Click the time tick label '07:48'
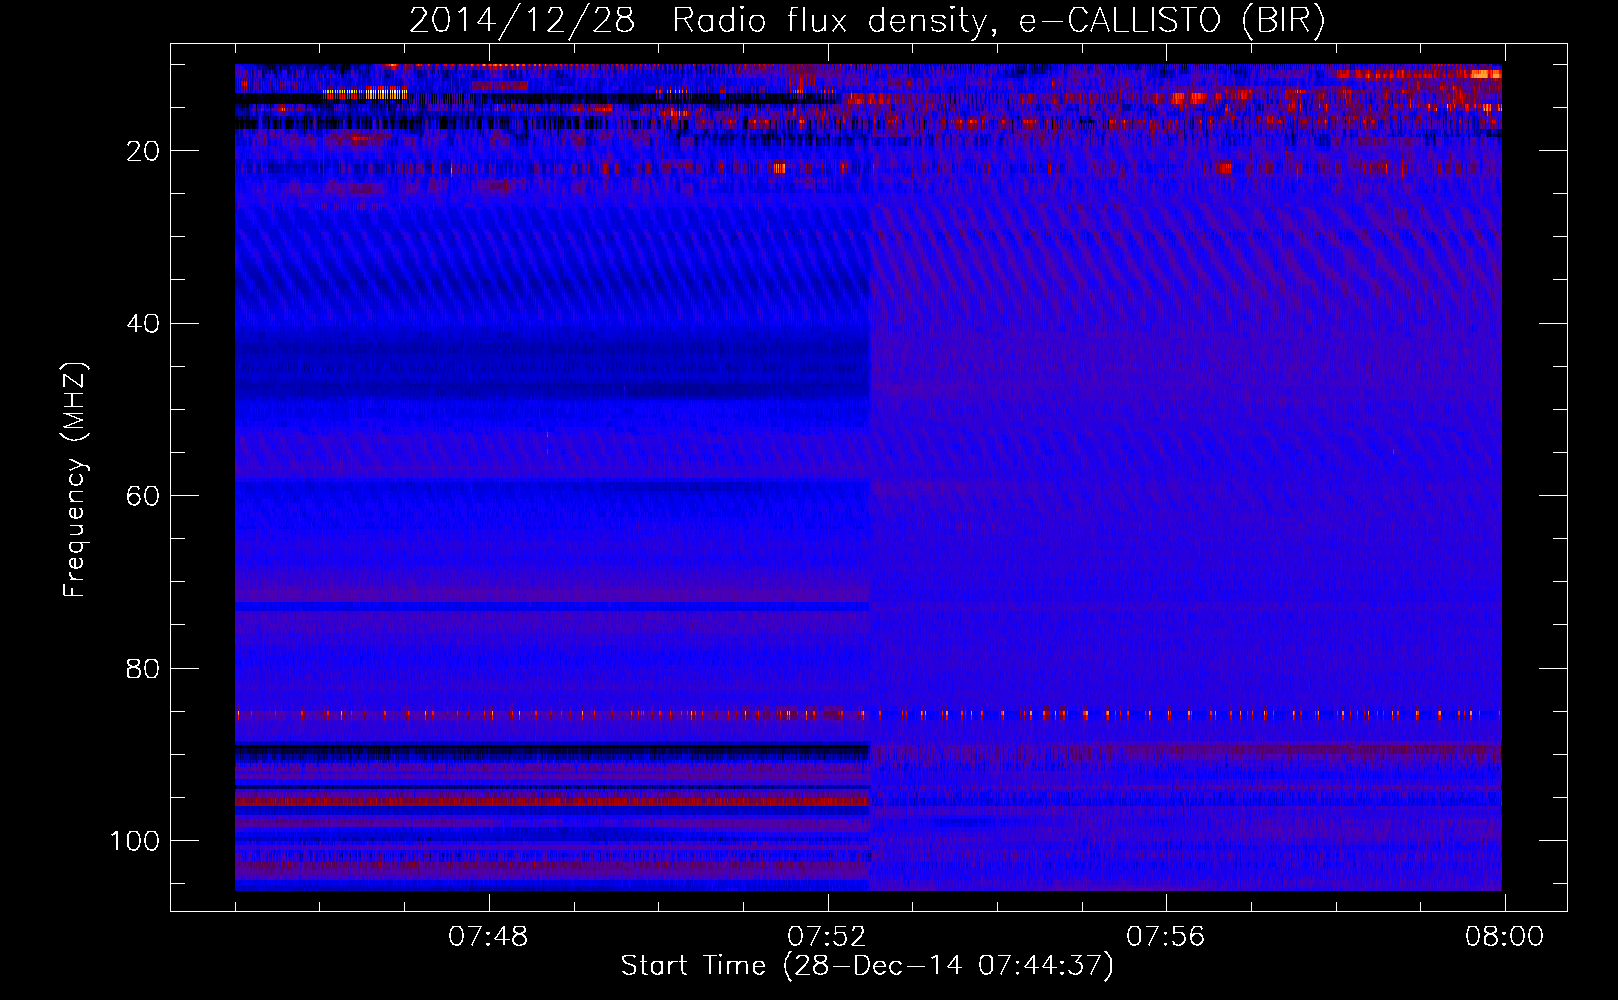Screen dimensions: 1618x1000 coord(488,937)
